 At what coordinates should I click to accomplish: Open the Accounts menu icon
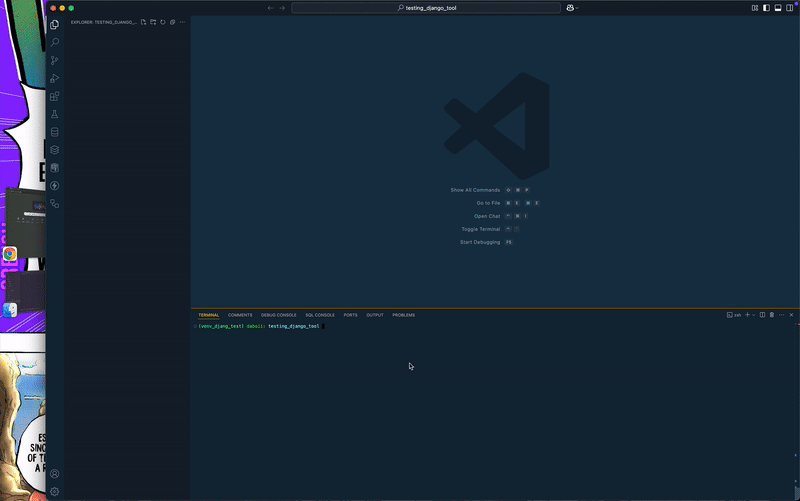(55, 473)
